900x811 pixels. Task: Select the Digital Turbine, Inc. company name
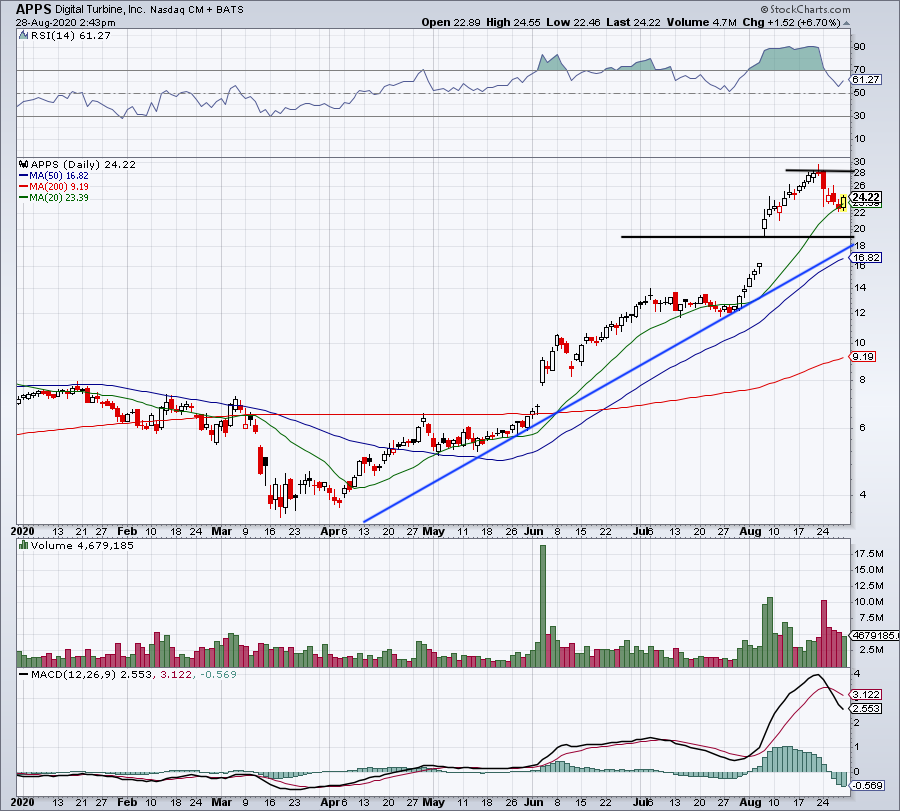point(100,10)
